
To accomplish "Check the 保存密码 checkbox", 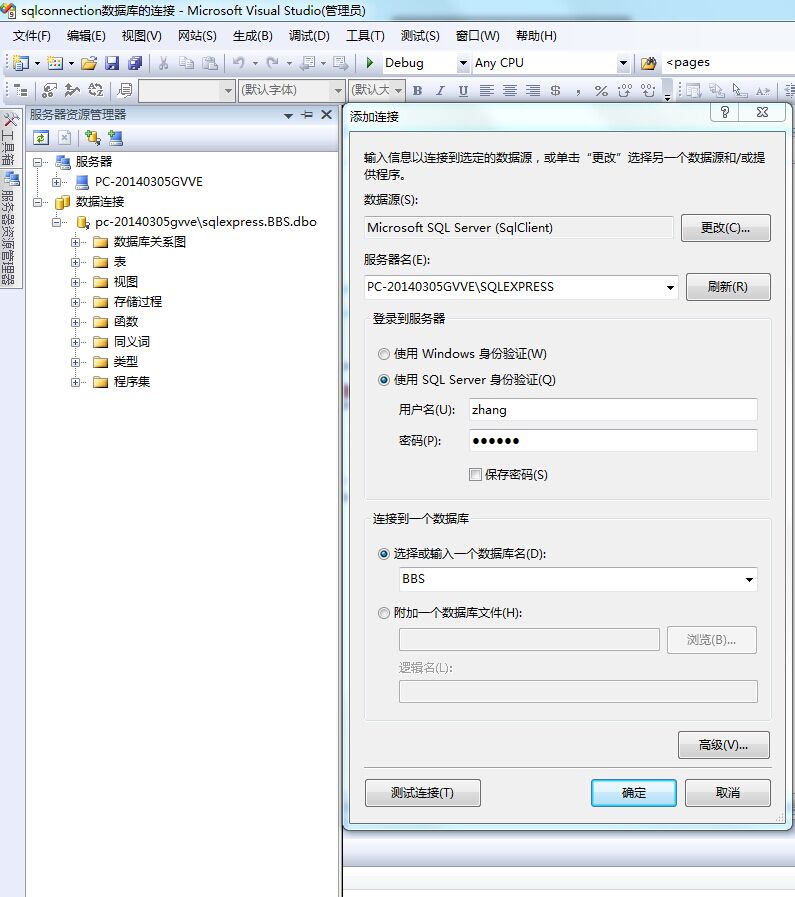I will pos(475,474).
